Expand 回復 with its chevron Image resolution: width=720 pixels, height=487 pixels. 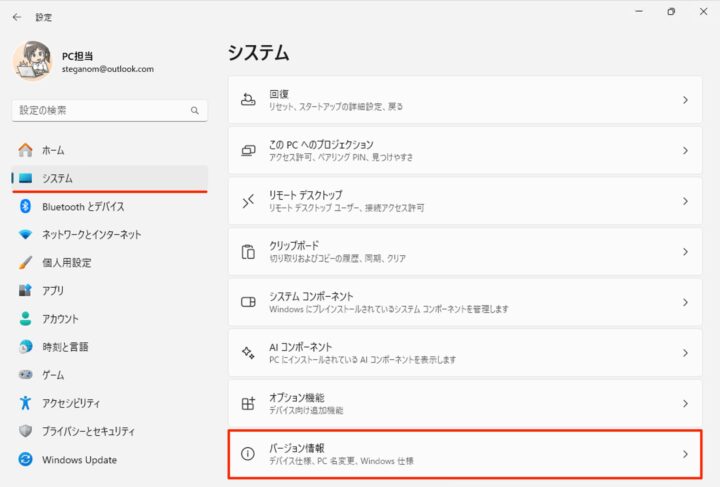point(685,100)
